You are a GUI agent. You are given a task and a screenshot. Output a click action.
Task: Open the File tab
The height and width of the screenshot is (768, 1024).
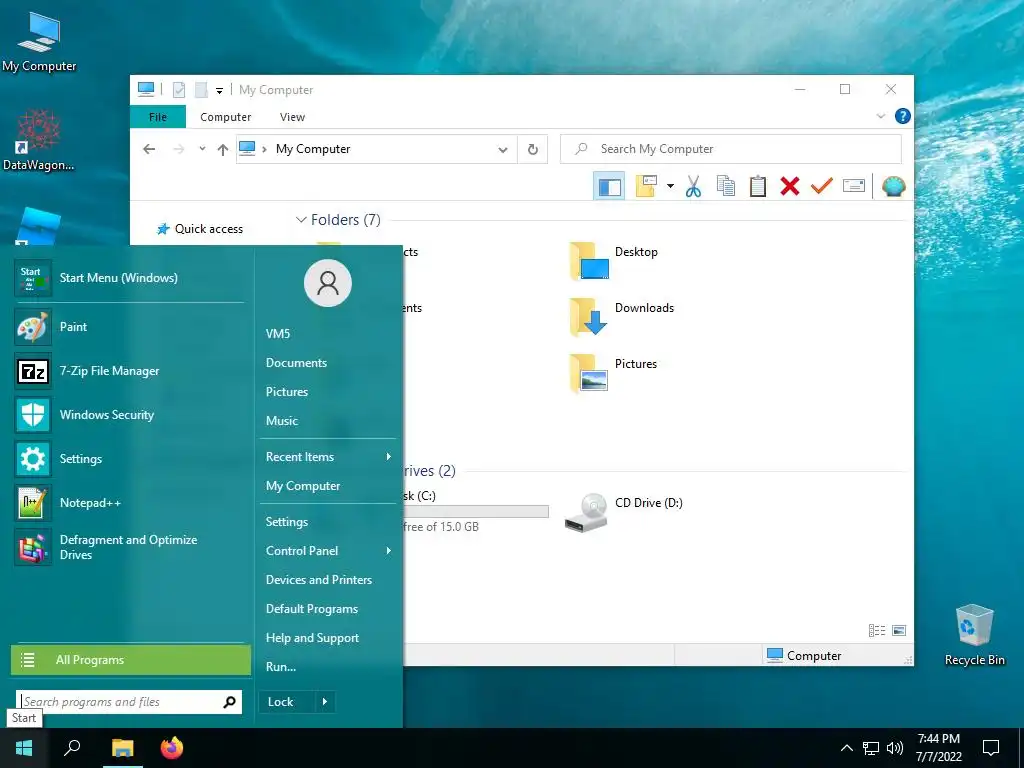coord(158,117)
